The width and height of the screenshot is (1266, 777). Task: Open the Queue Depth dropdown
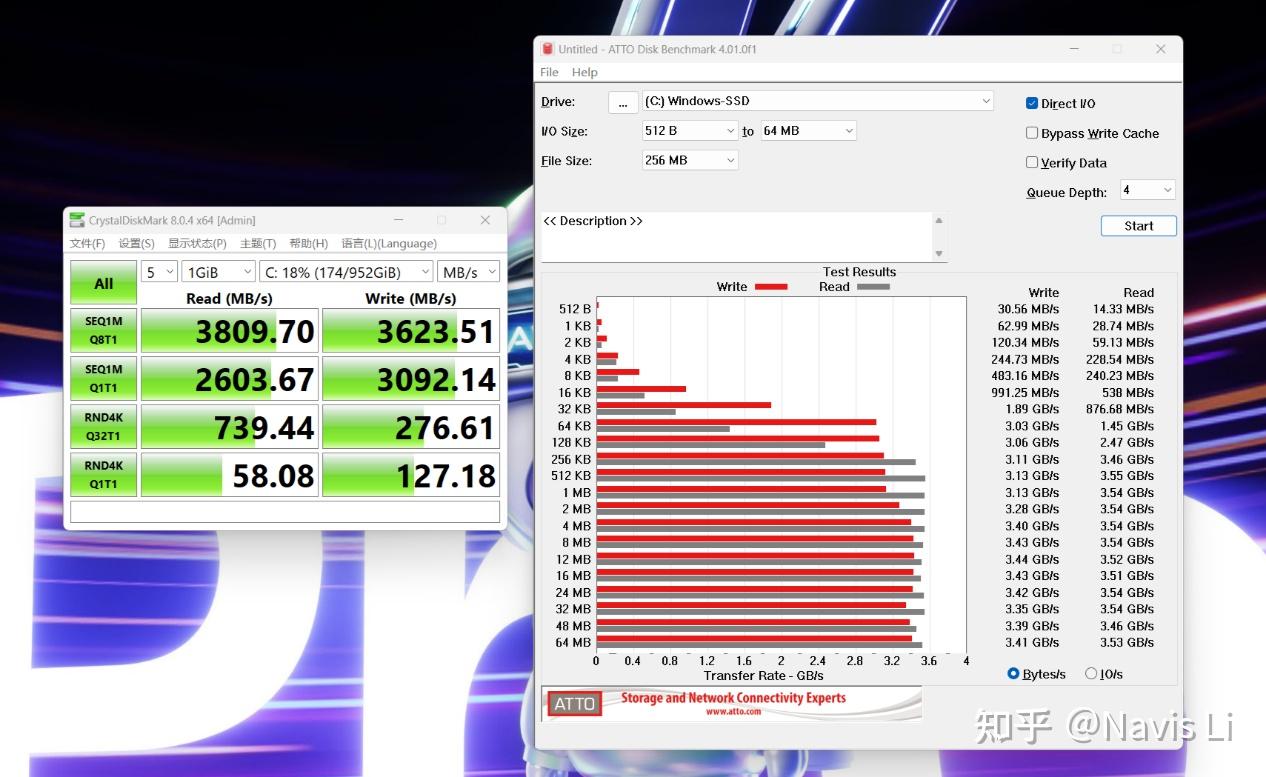[1147, 190]
